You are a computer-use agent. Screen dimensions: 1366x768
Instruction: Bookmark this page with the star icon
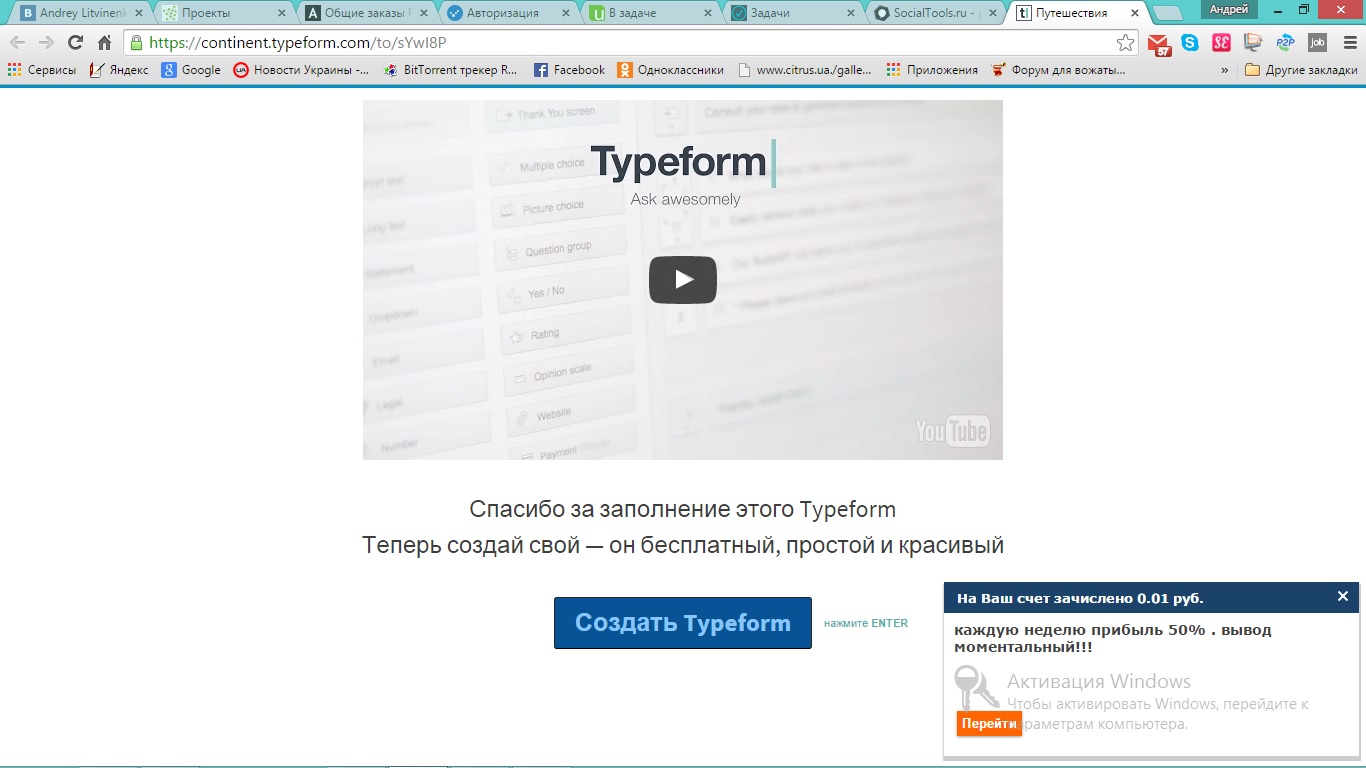pos(1125,43)
